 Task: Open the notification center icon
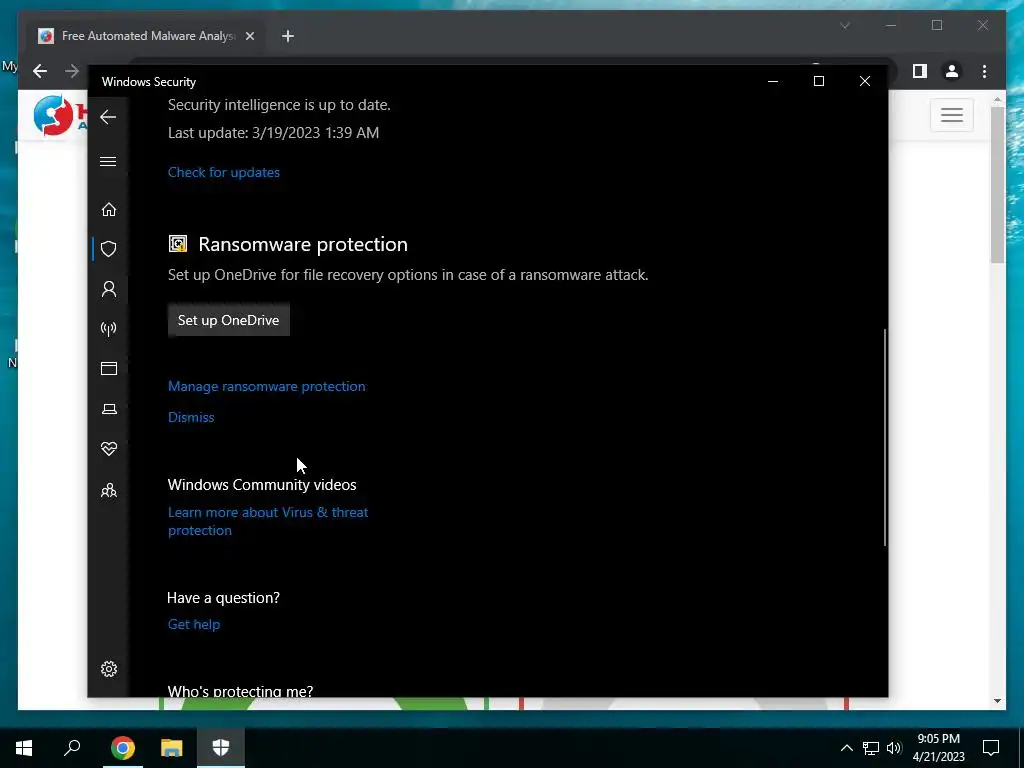pos(991,748)
